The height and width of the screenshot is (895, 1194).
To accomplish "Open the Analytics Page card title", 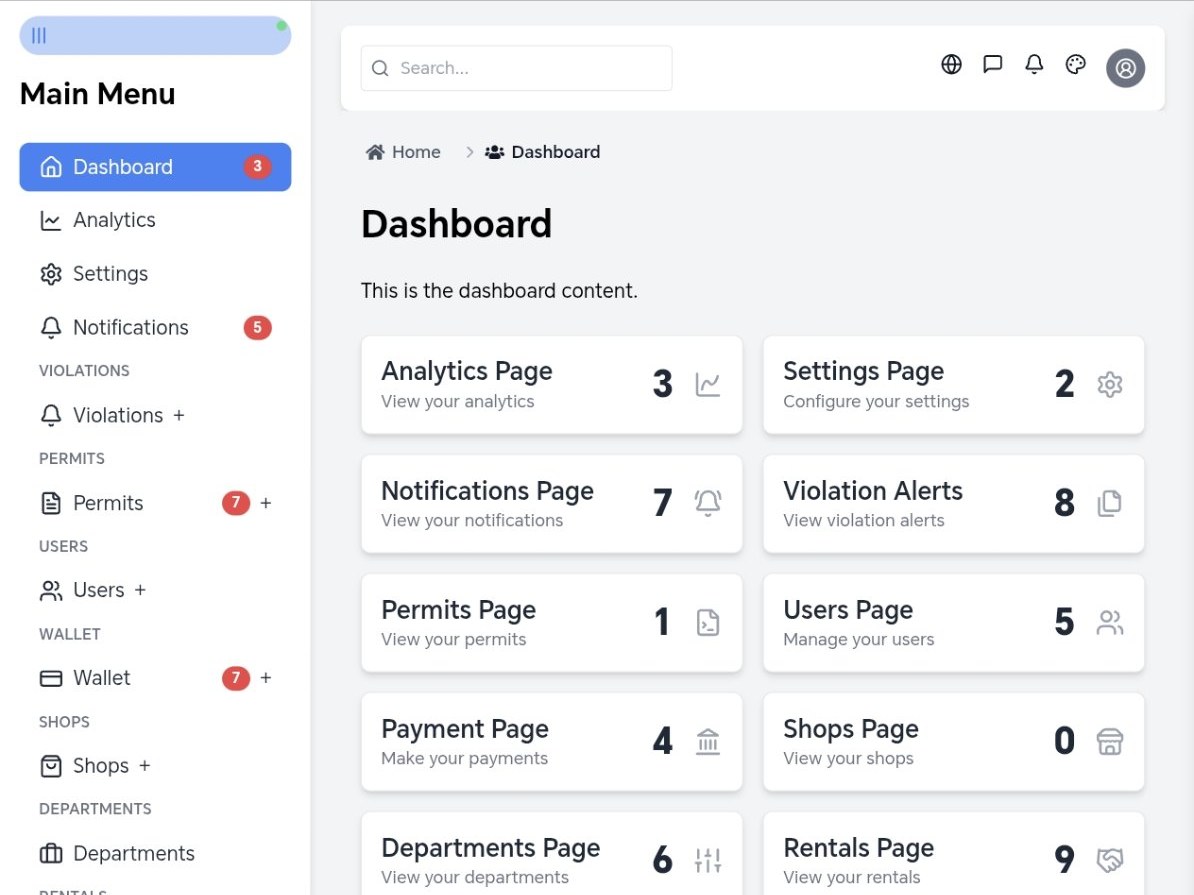I will (467, 371).
